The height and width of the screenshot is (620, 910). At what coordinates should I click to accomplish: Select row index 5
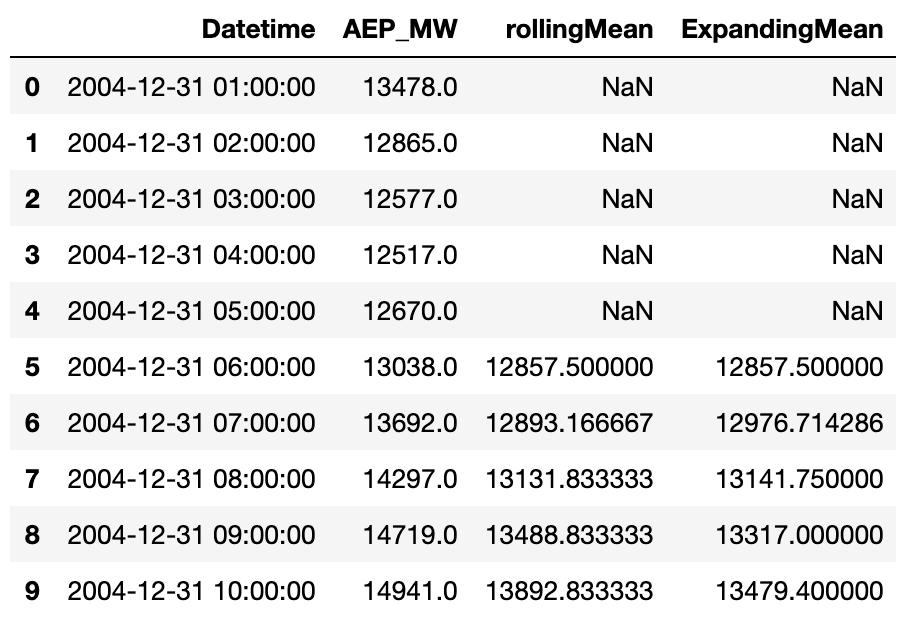pos(32,367)
